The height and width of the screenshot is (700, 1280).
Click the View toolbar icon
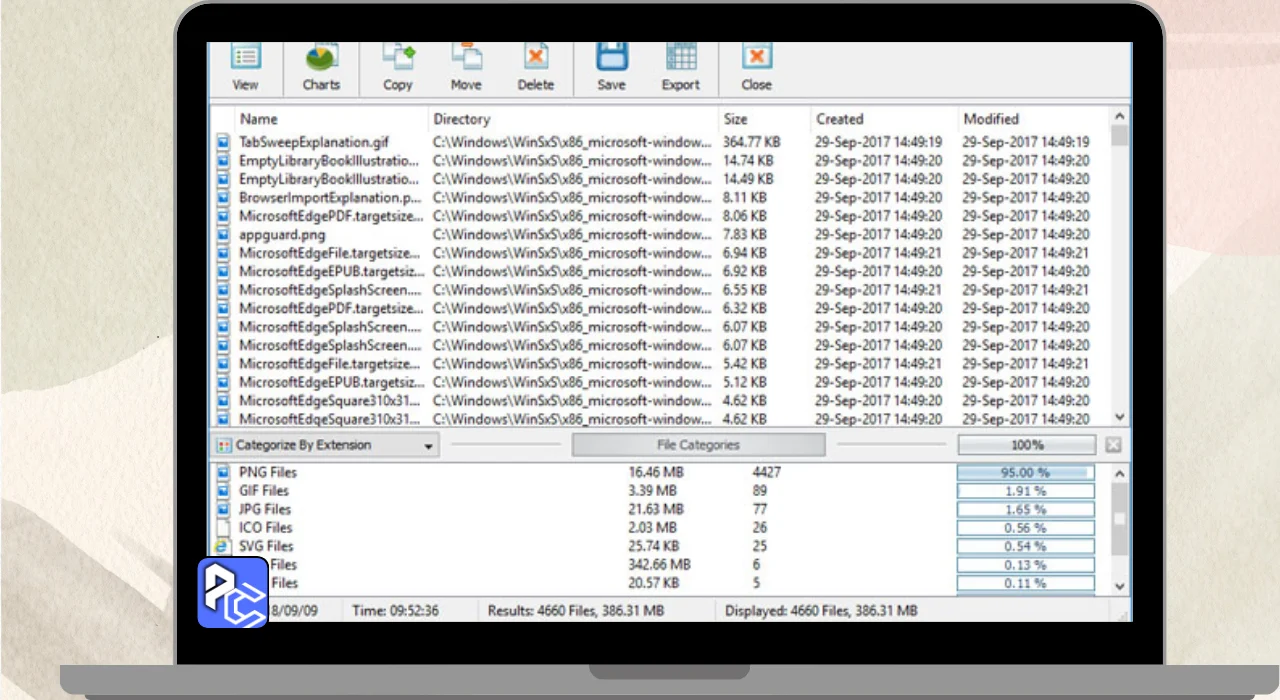click(x=245, y=67)
